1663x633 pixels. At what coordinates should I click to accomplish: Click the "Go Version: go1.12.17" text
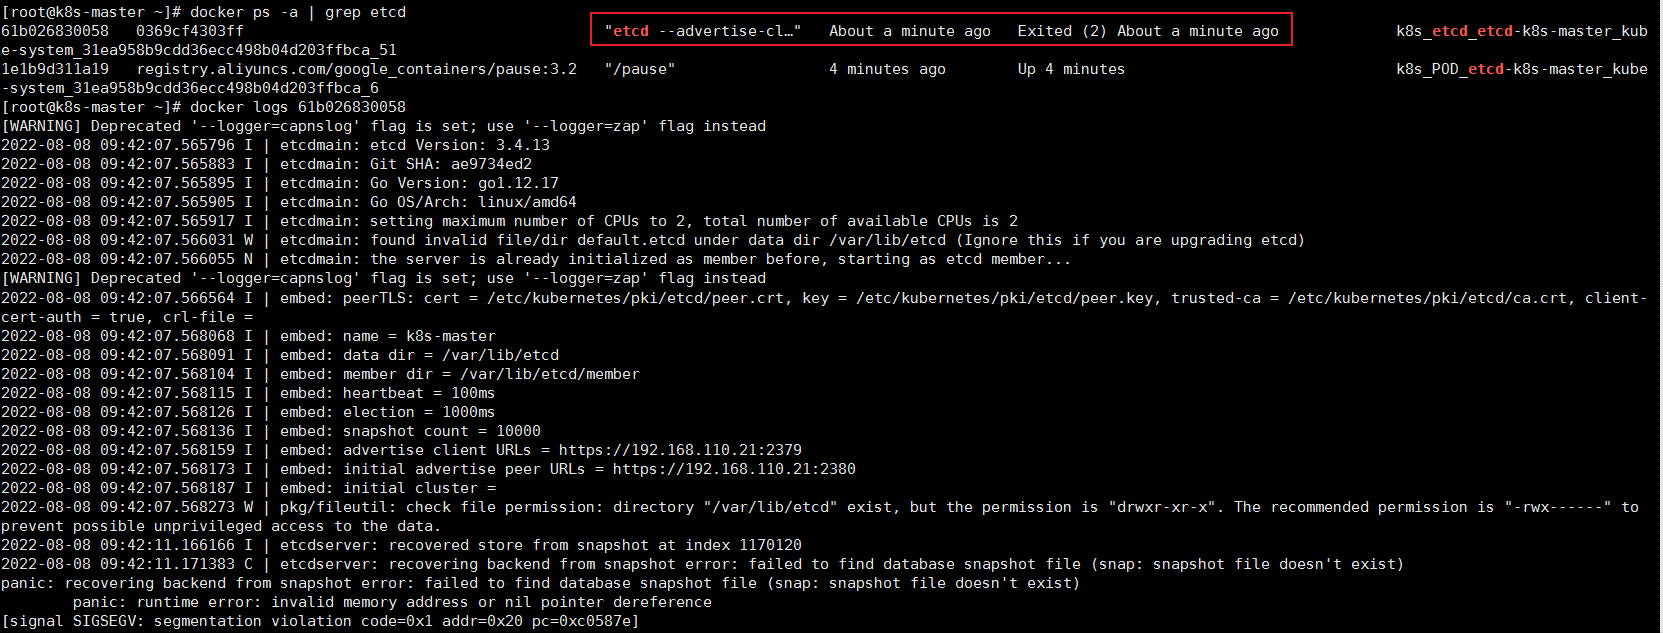[x=464, y=183]
